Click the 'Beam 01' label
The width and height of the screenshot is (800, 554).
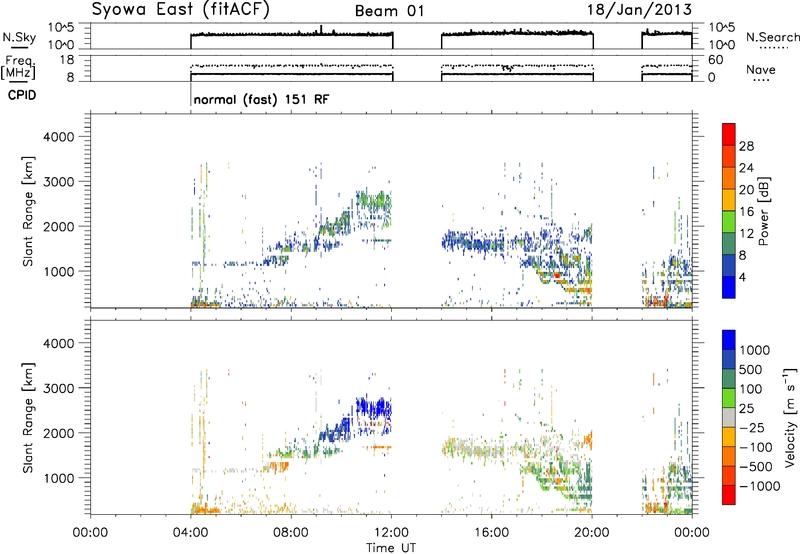tap(389, 11)
